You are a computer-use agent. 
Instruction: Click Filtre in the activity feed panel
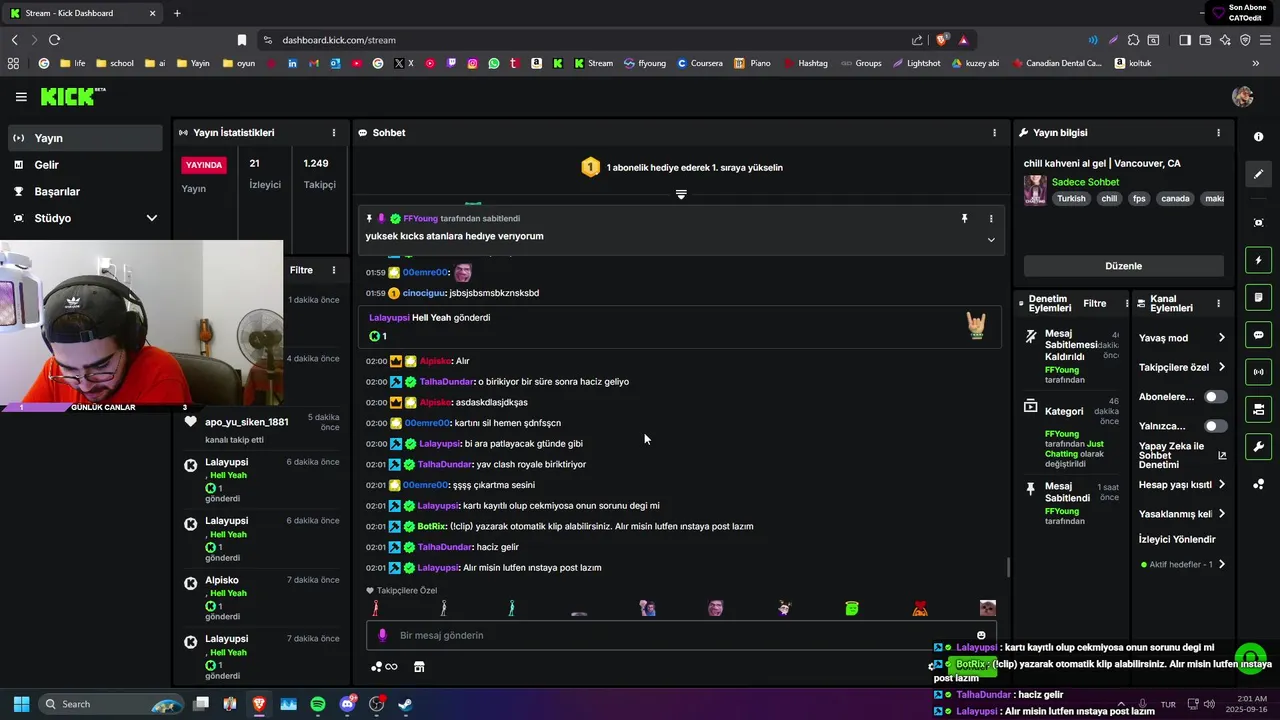pos(301,270)
